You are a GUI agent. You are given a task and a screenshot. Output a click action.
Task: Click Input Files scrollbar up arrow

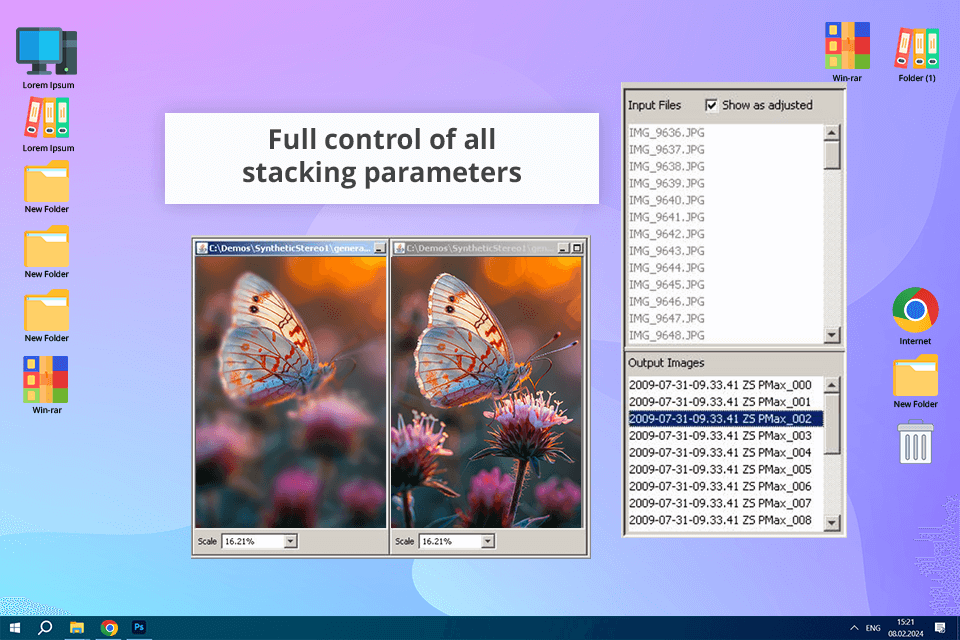[831, 132]
